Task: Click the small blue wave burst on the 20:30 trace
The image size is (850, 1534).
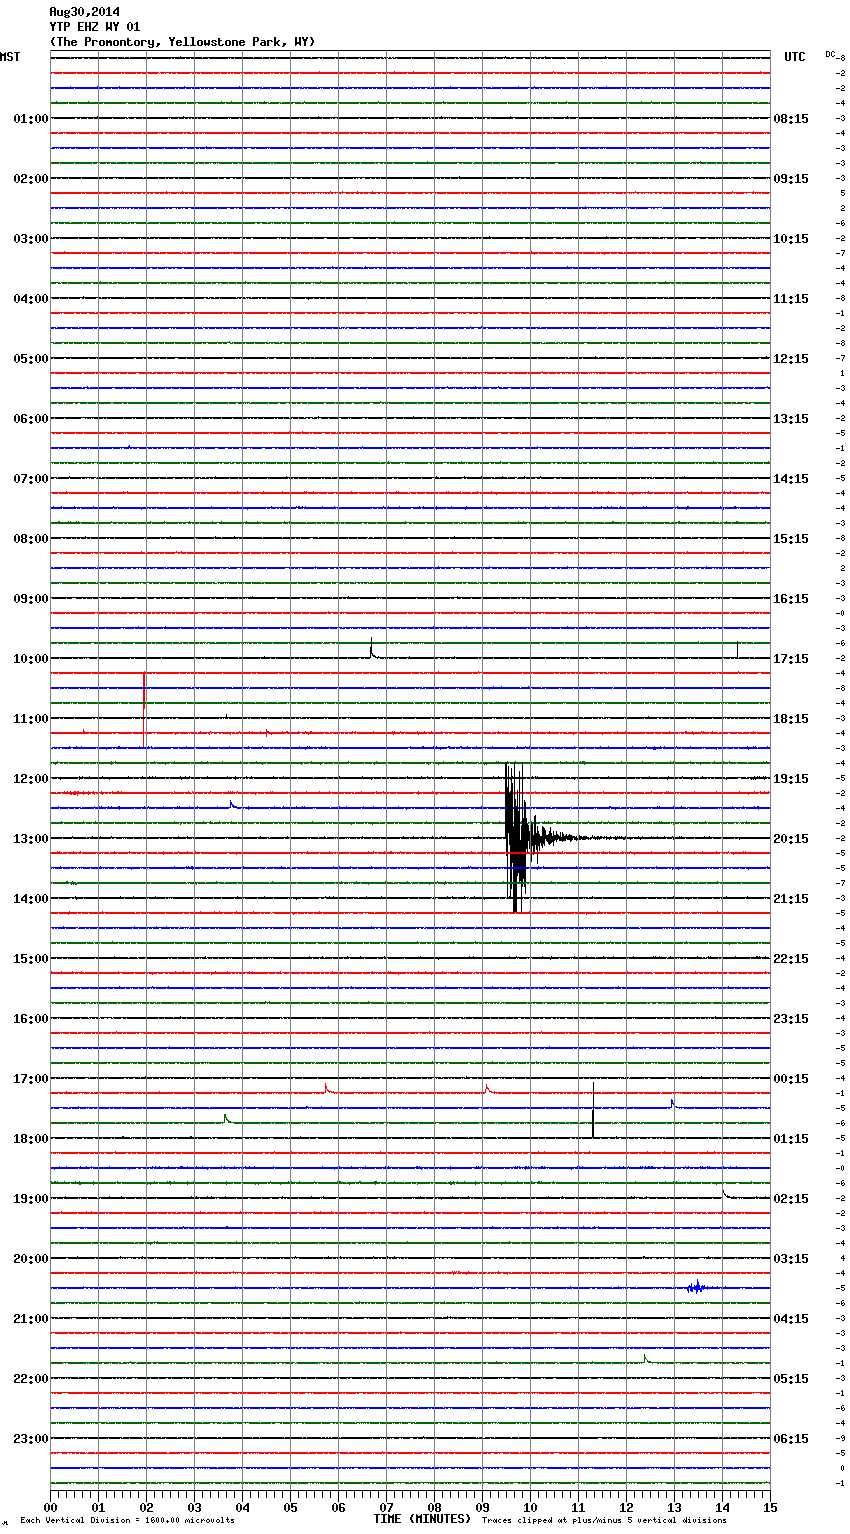Action: (x=696, y=1288)
